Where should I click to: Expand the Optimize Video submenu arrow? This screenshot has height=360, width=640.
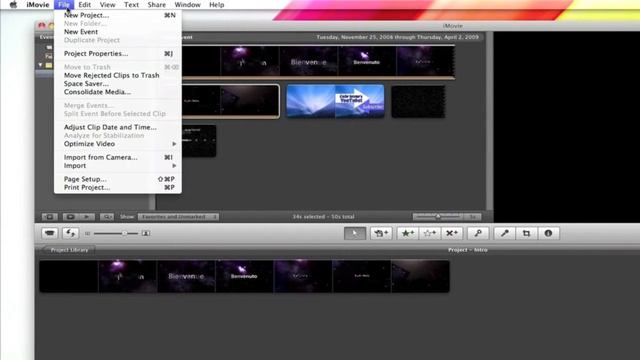[x=174, y=144]
